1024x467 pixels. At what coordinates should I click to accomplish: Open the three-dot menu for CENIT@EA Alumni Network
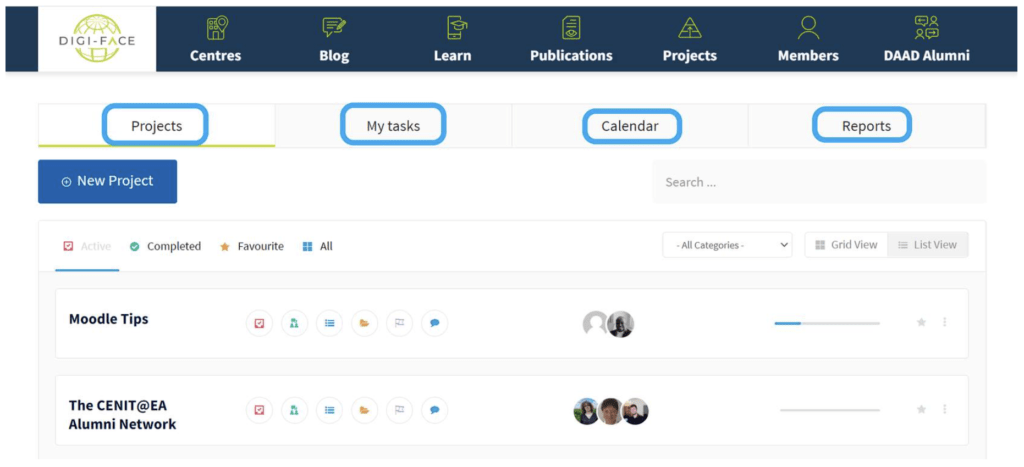[x=945, y=410]
